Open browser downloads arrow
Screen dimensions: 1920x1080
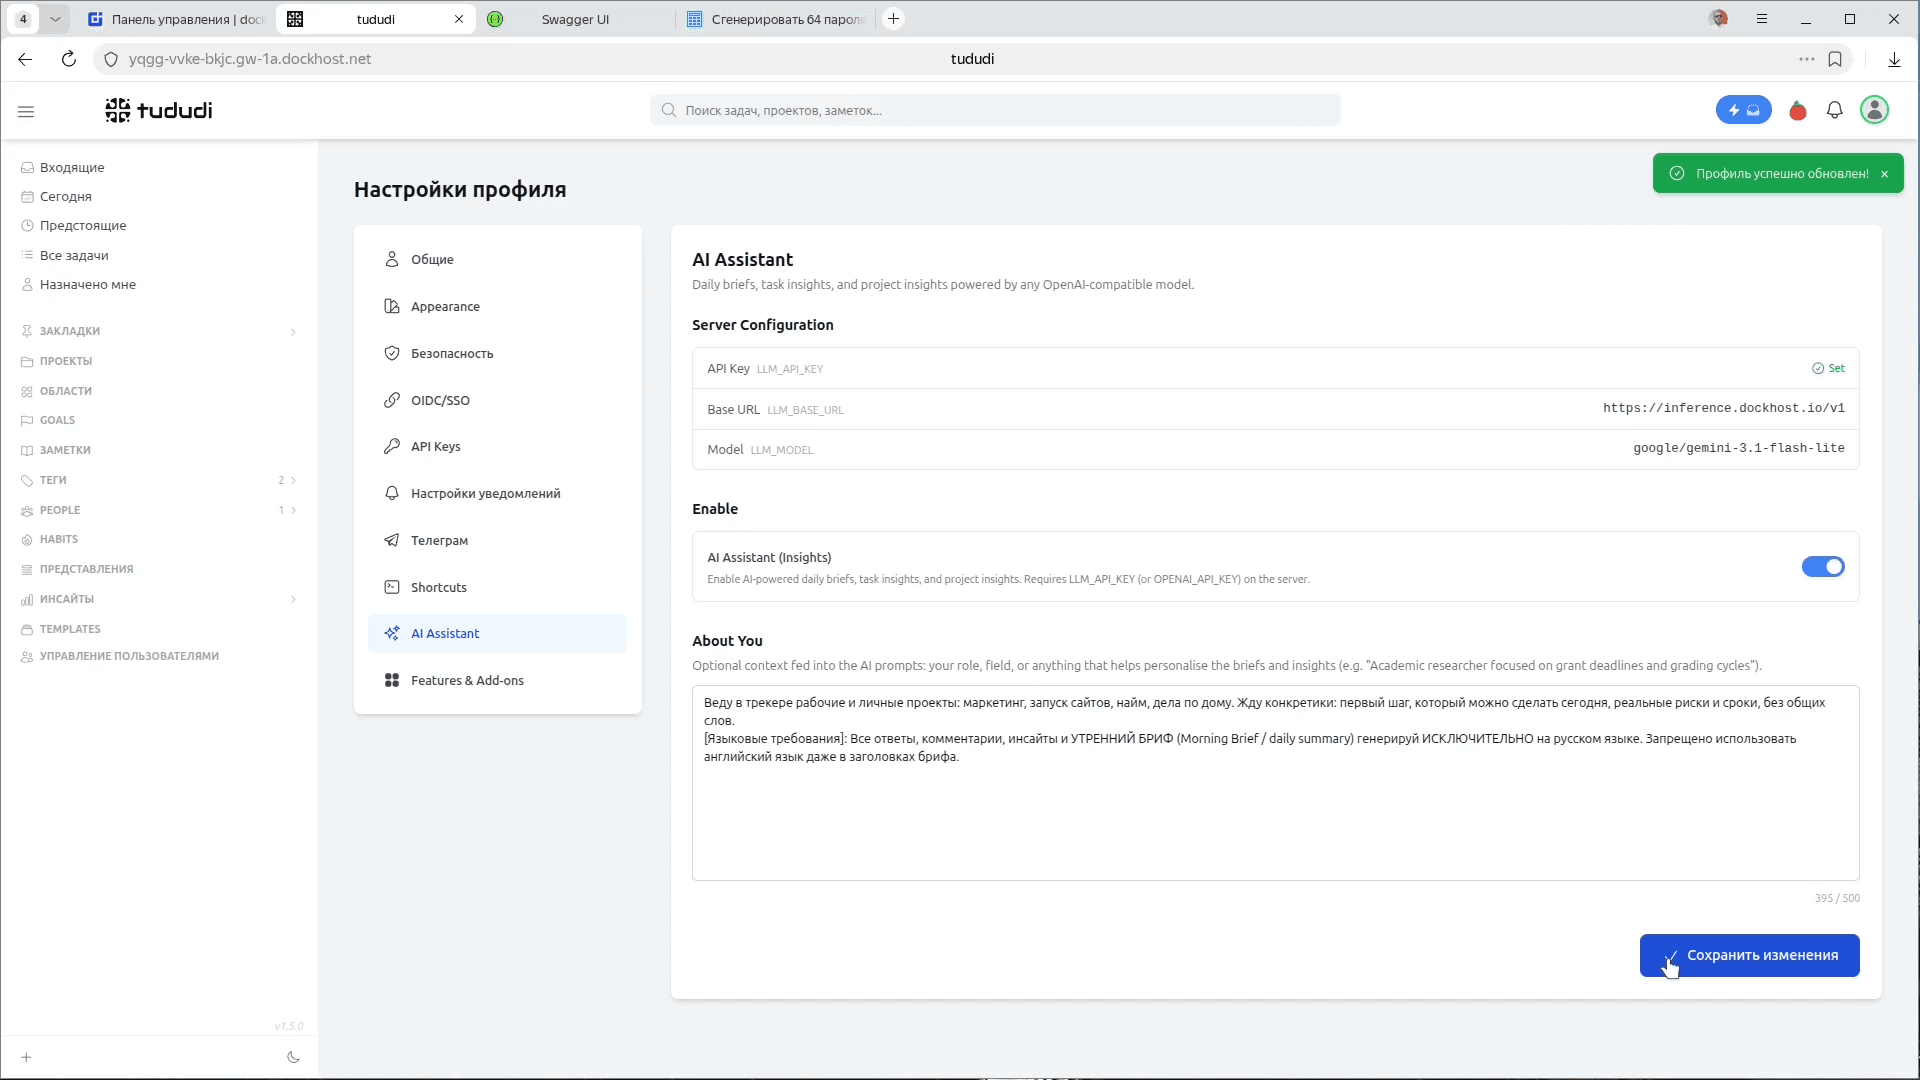1894,59
